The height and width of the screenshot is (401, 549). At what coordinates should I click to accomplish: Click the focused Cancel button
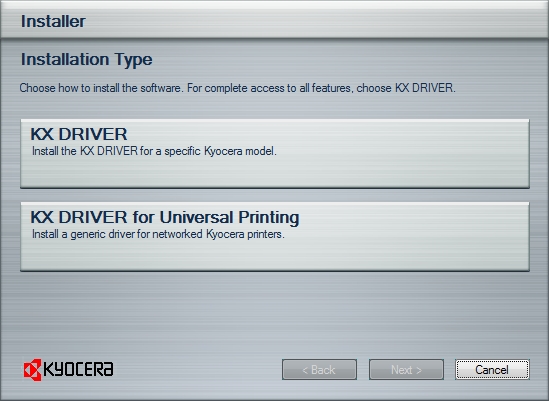[x=492, y=369]
